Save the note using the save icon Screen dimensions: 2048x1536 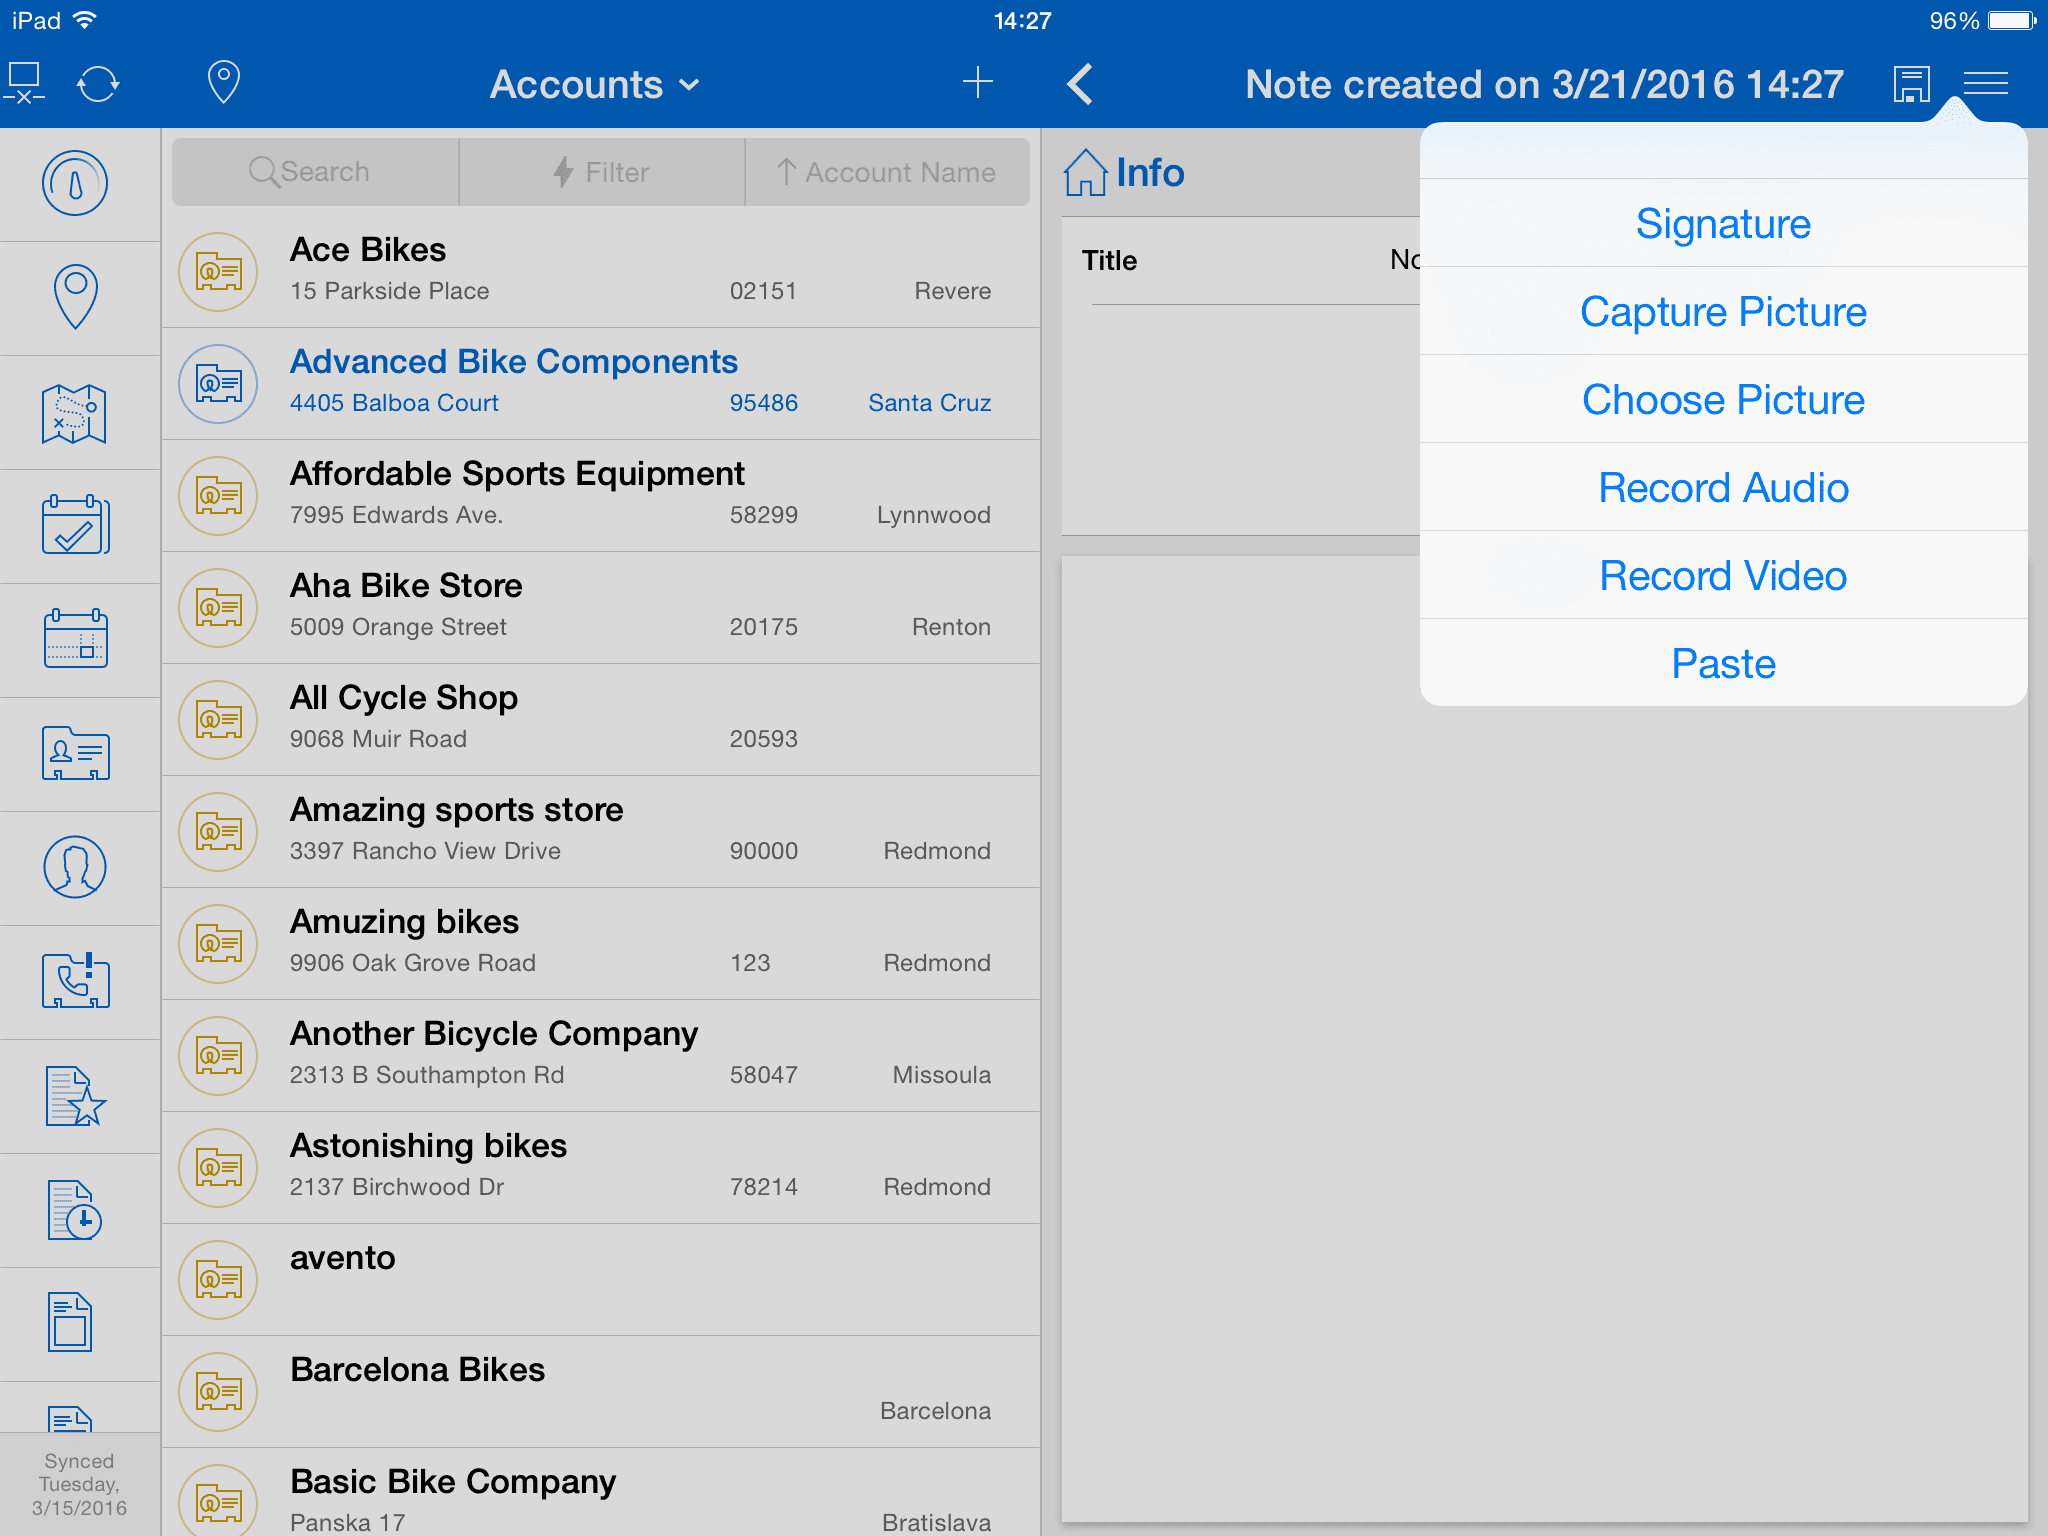click(1910, 83)
